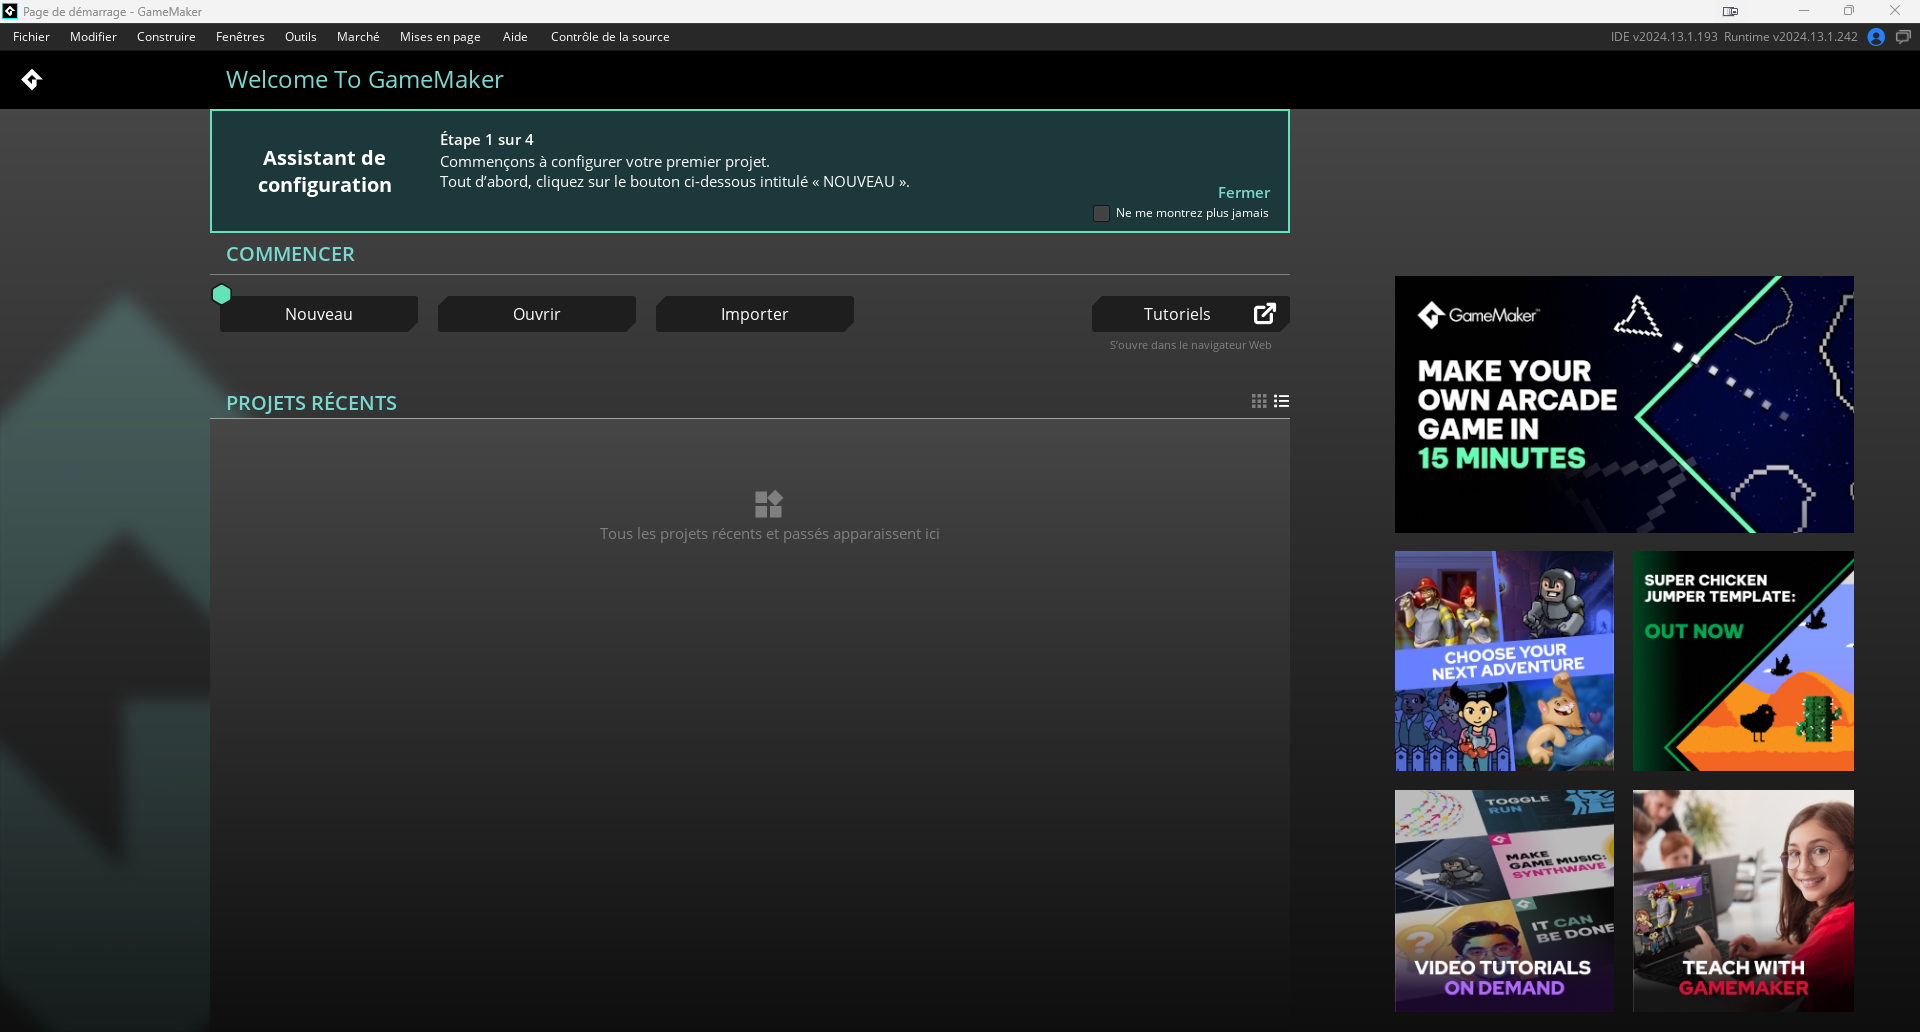Click the green hexagon setup marker
1920x1032 pixels.
222,294
